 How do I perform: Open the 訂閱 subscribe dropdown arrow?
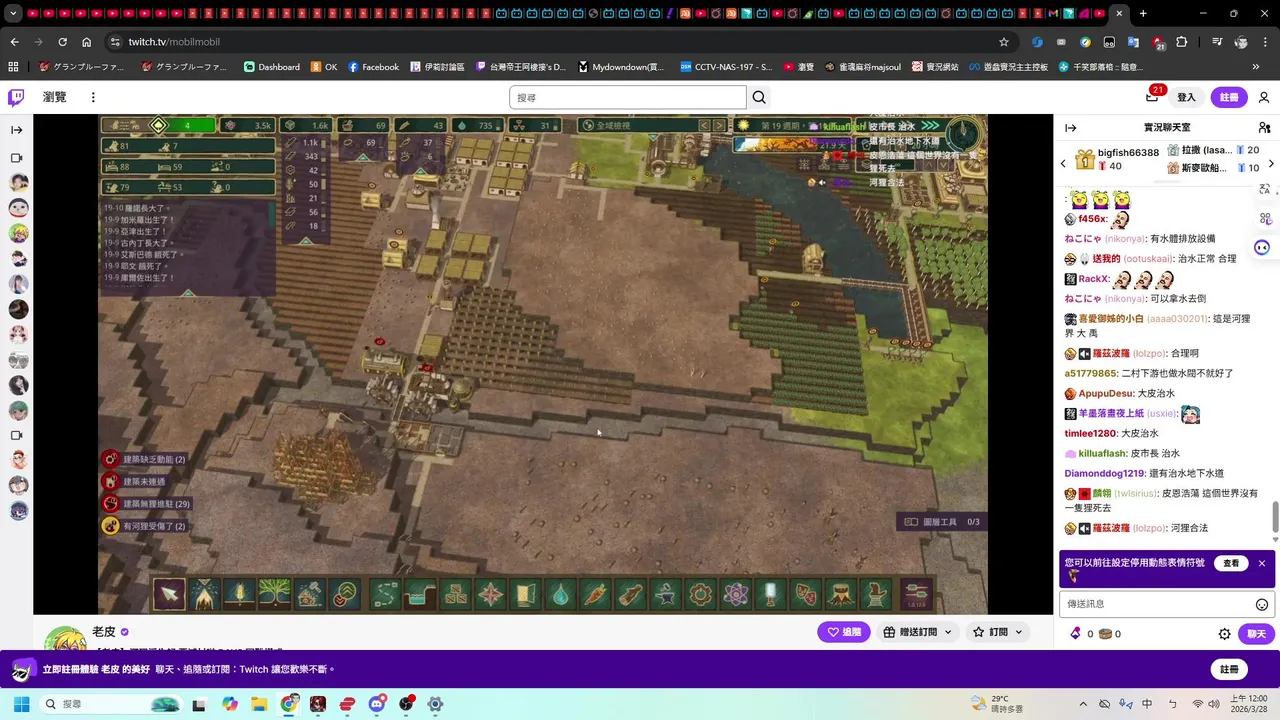coord(1019,632)
